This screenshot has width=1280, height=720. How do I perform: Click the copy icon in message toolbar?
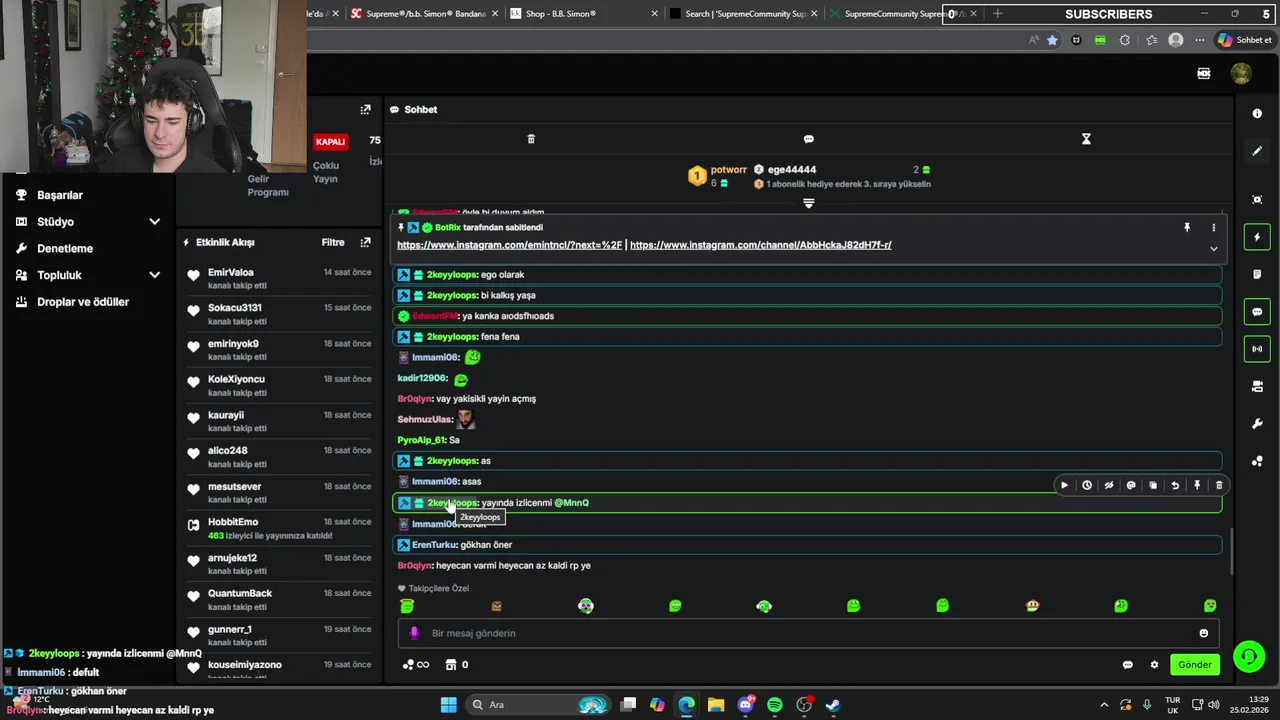[x=1153, y=485]
